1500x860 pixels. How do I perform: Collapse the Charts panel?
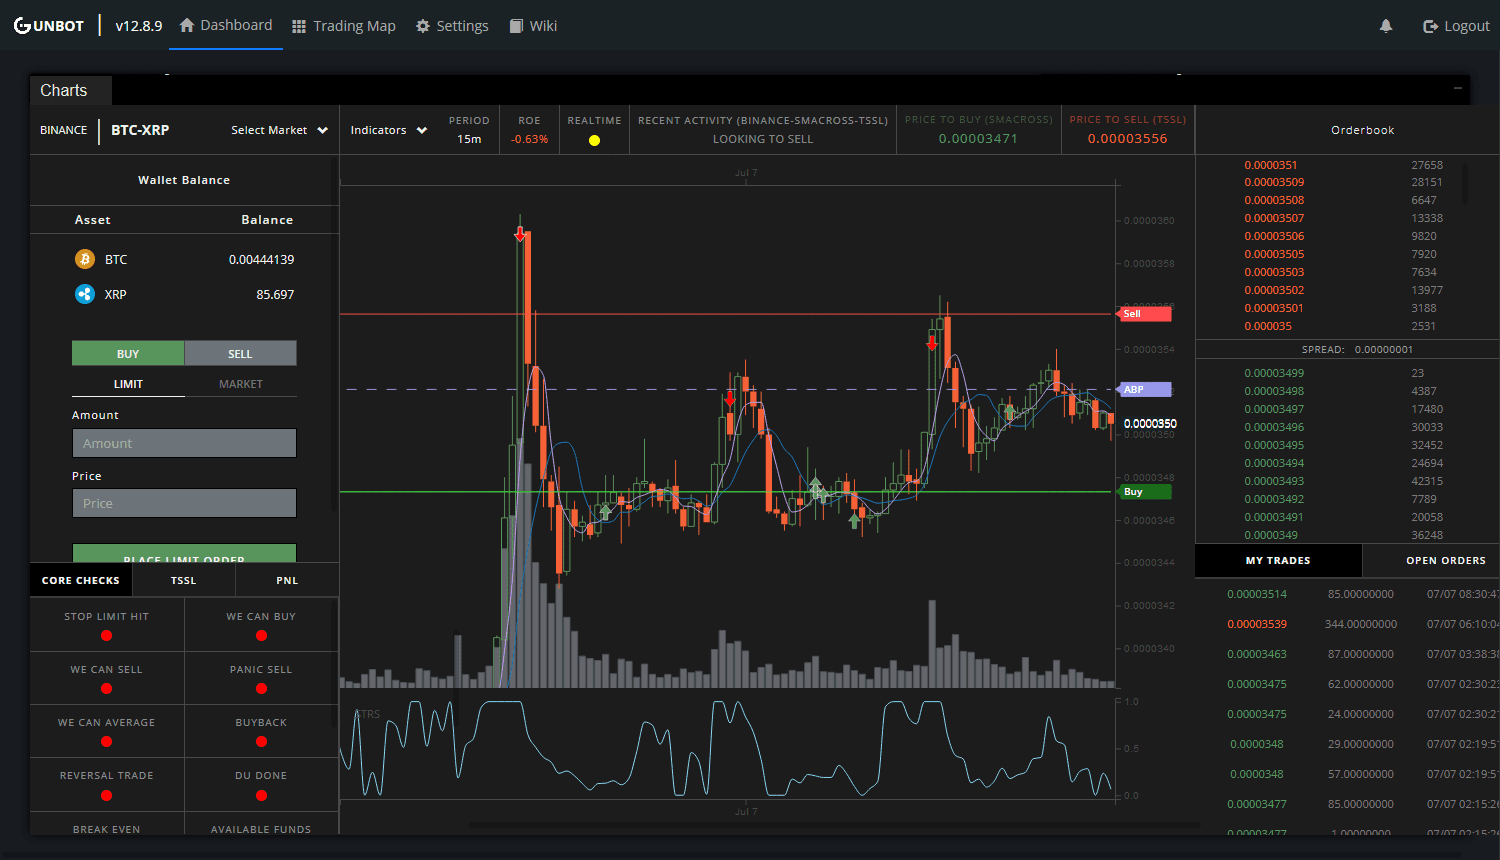1458,88
